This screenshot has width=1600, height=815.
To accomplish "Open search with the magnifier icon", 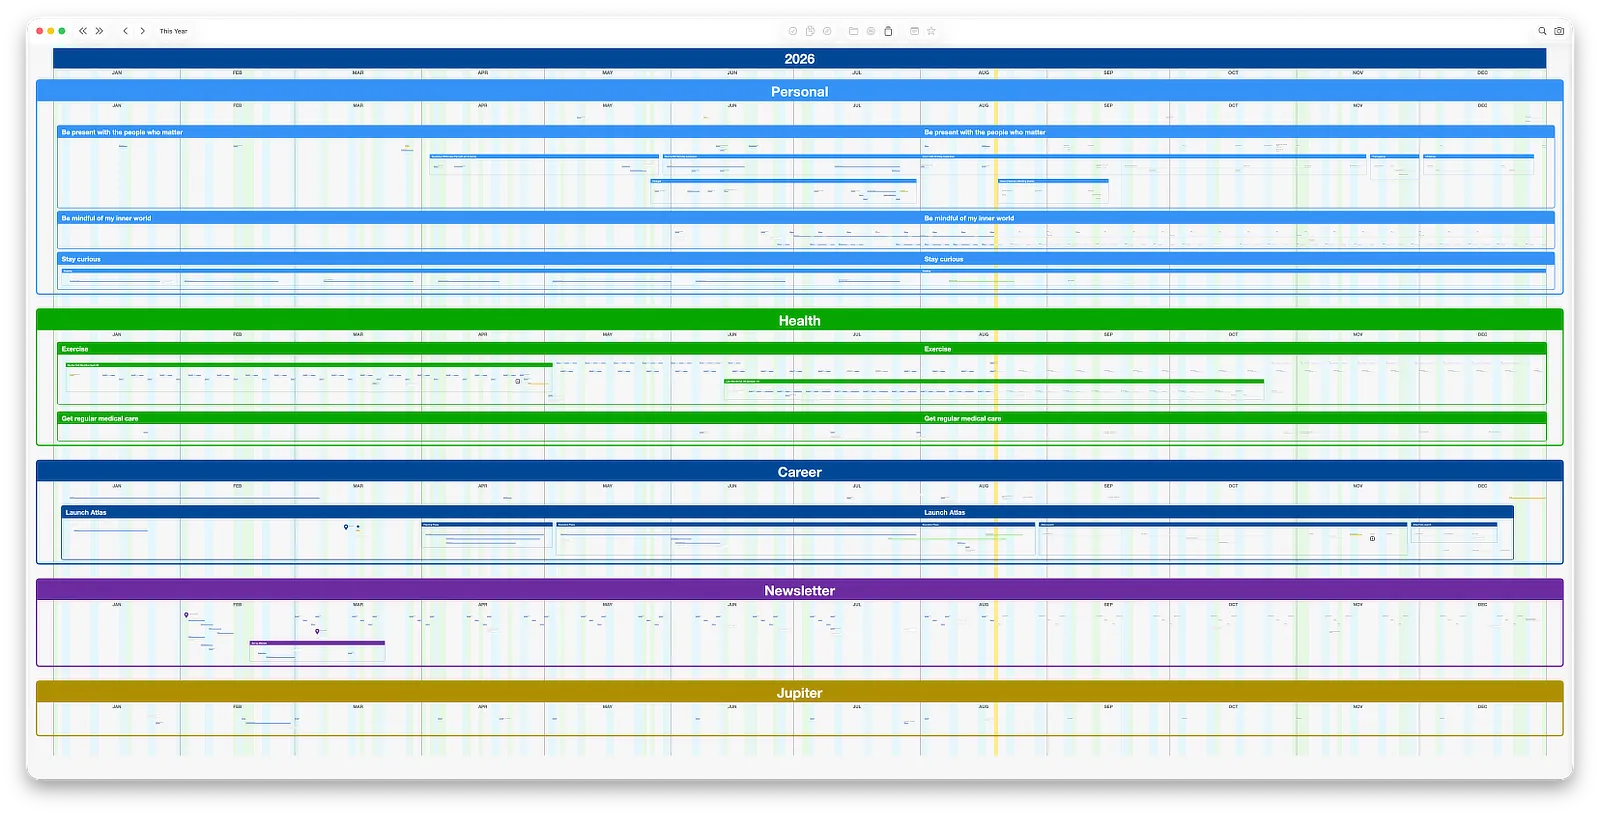I will point(1542,31).
